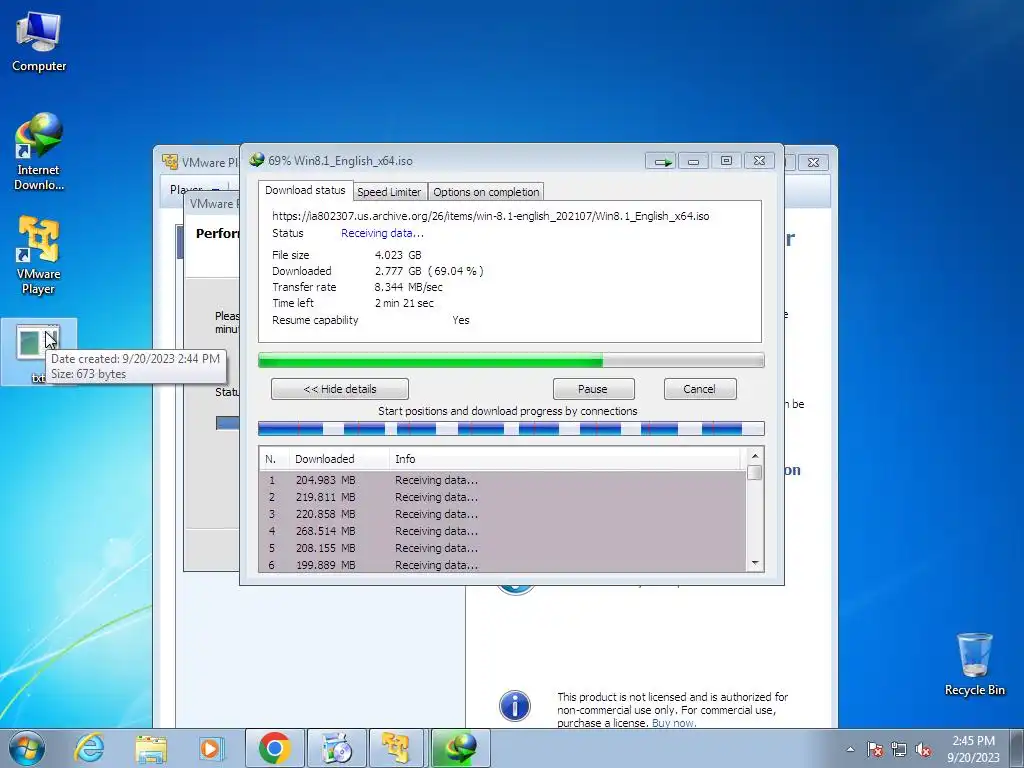Image resolution: width=1024 pixels, height=768 pixels.
Task: Click the blue info icon in VMware
Action: pyautogui.click(x=515, y=706)
